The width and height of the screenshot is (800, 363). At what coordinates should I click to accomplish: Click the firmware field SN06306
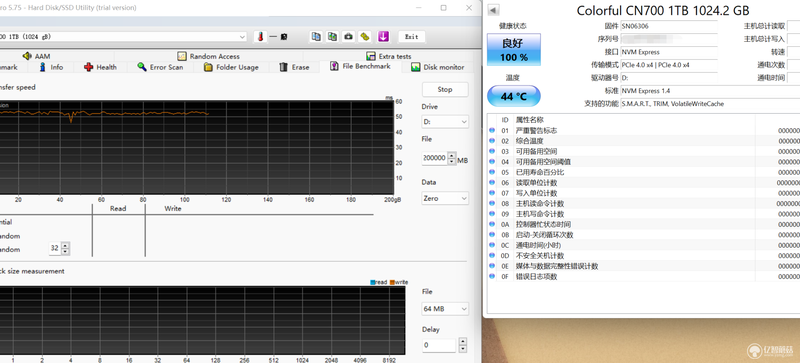pyautogui.click(x=668, y=26)
